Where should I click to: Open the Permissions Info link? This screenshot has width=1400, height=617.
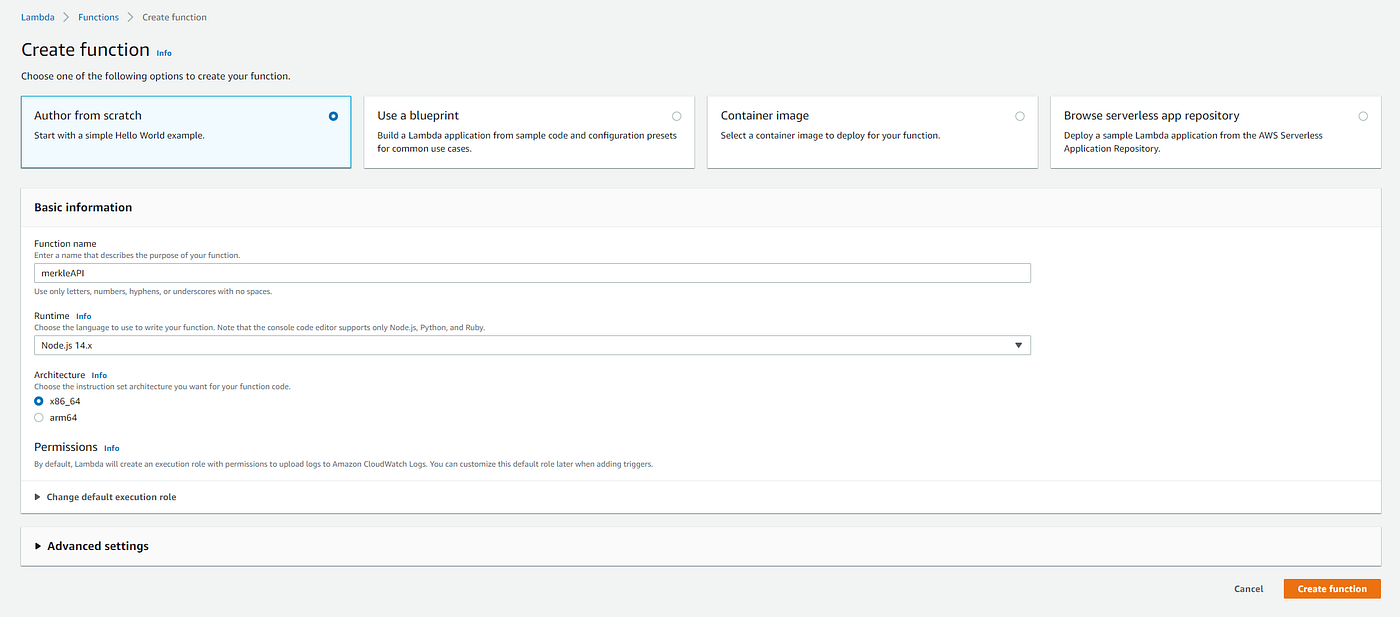pyautogui.click(x=111, y=448)
